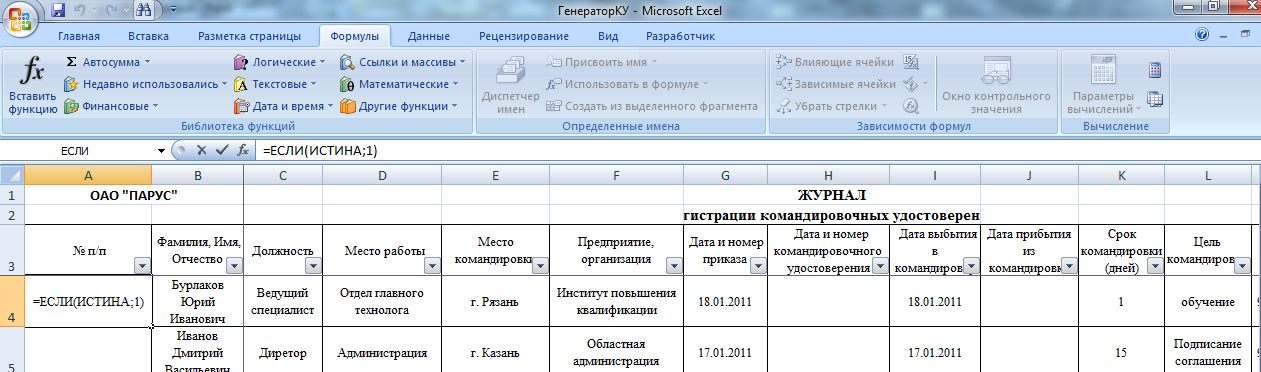This screenshot has height=372, width=1261.
Task: Open Дата и время functions list
Action: click(285, 106)
